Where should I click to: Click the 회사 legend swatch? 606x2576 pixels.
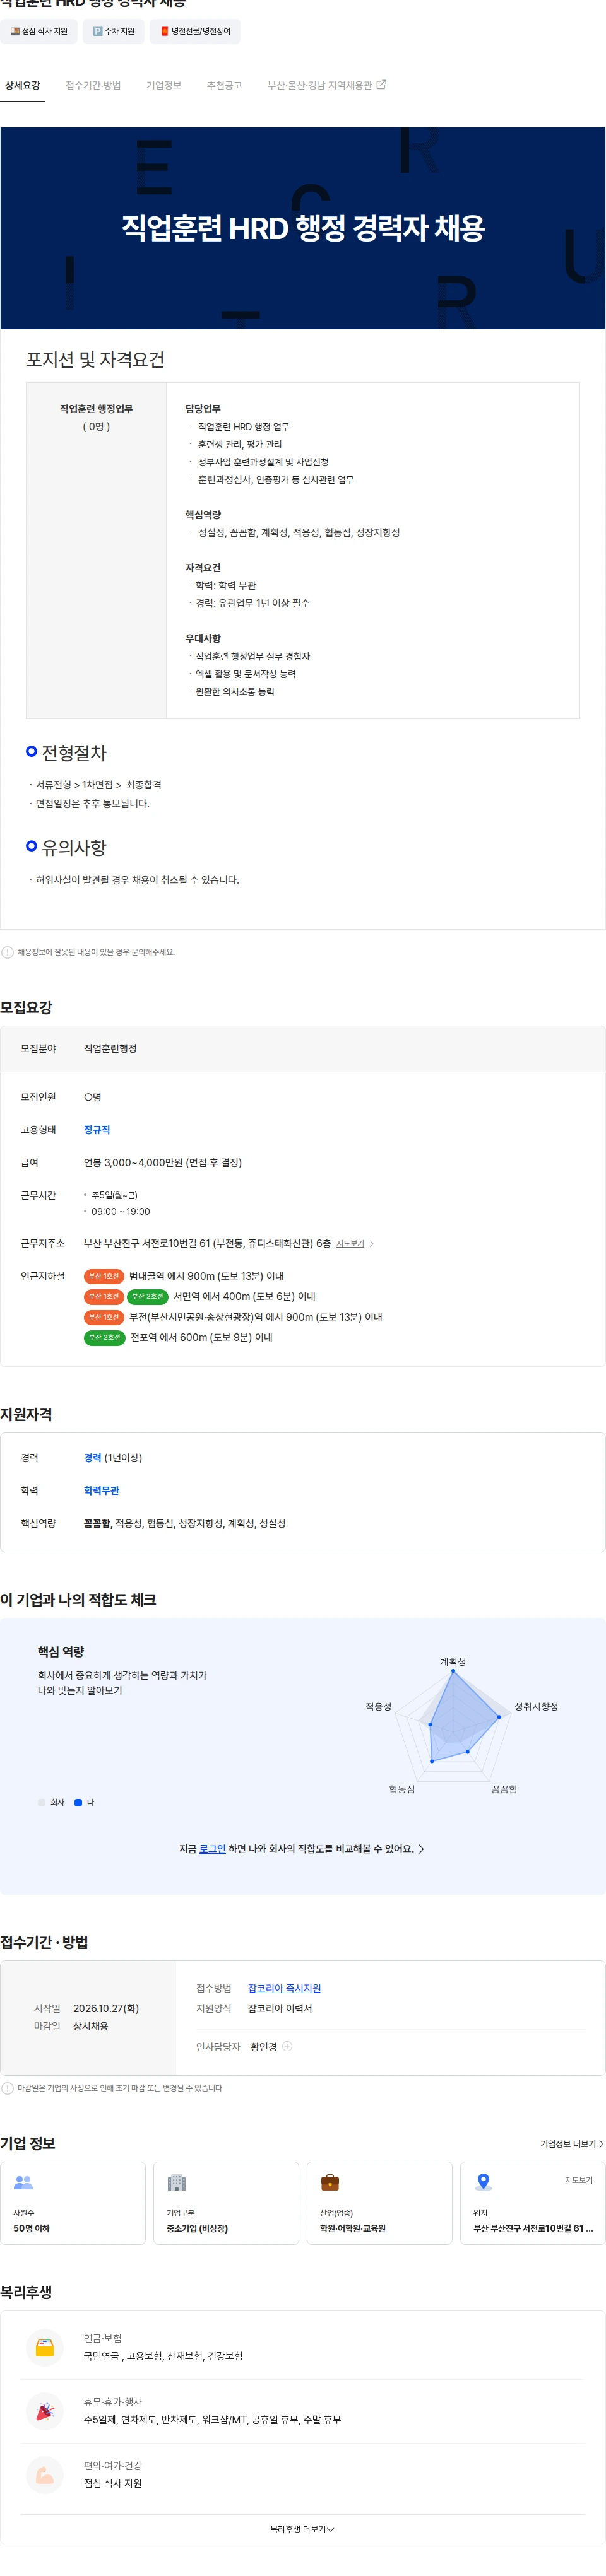click(x=41, y=1803)
